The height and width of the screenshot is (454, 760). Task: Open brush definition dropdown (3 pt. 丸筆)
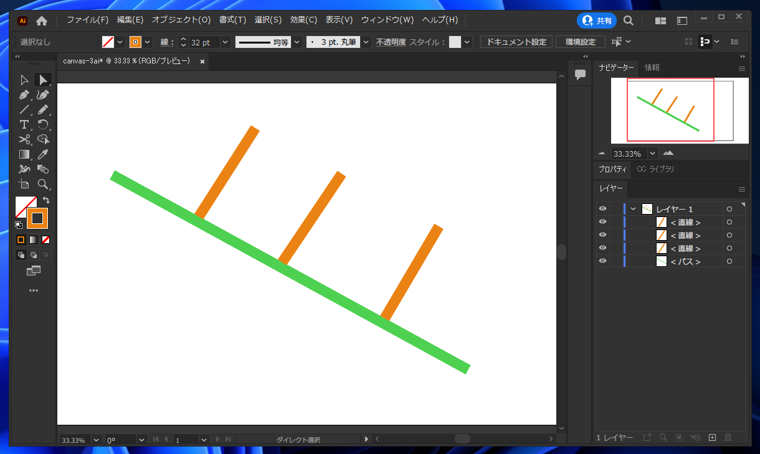click(x=366, y=42)
